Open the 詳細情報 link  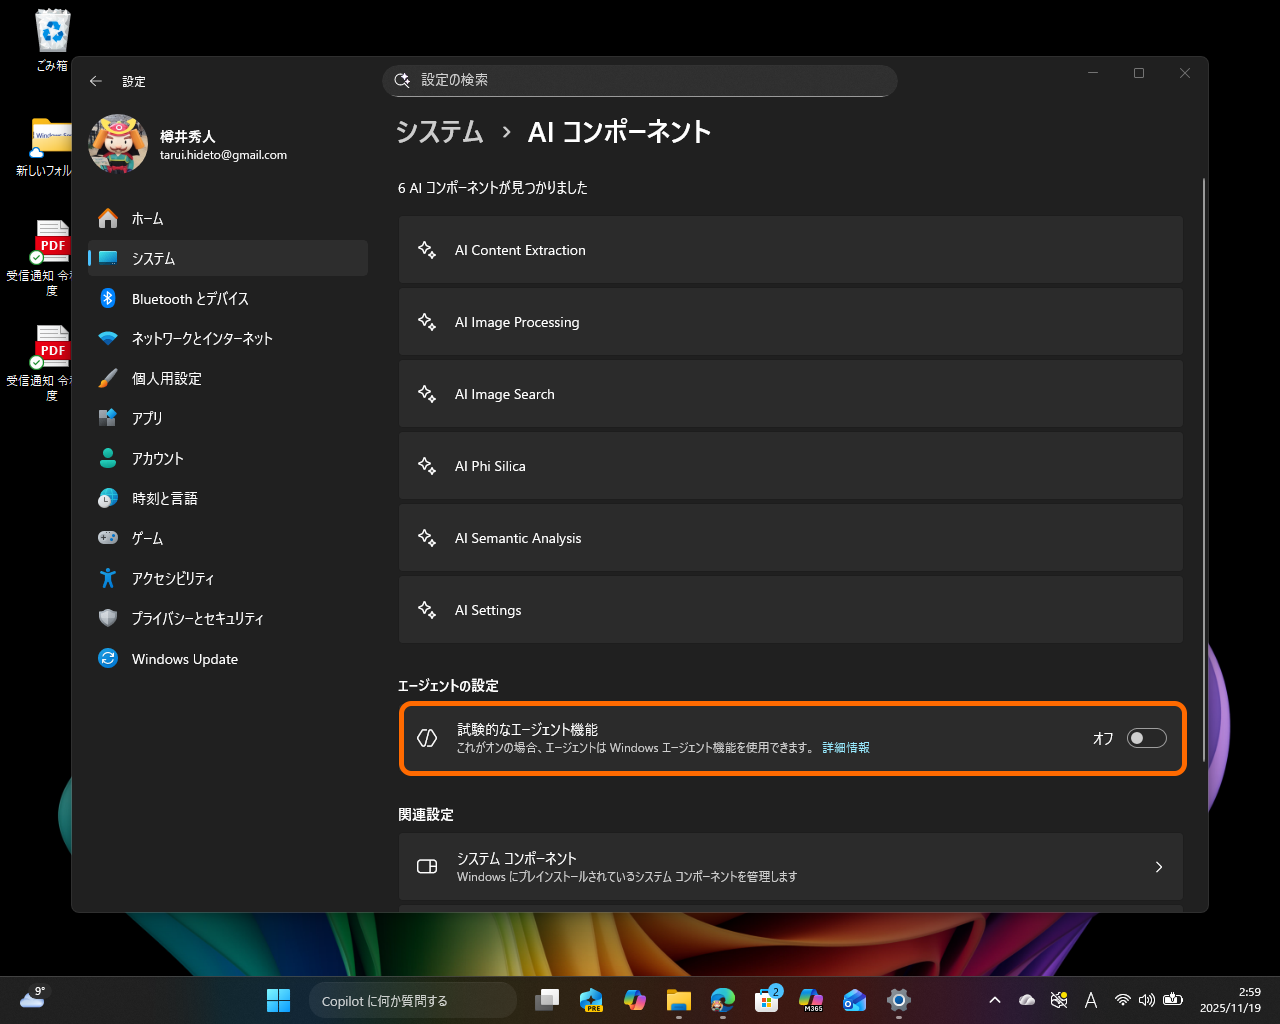846,748
